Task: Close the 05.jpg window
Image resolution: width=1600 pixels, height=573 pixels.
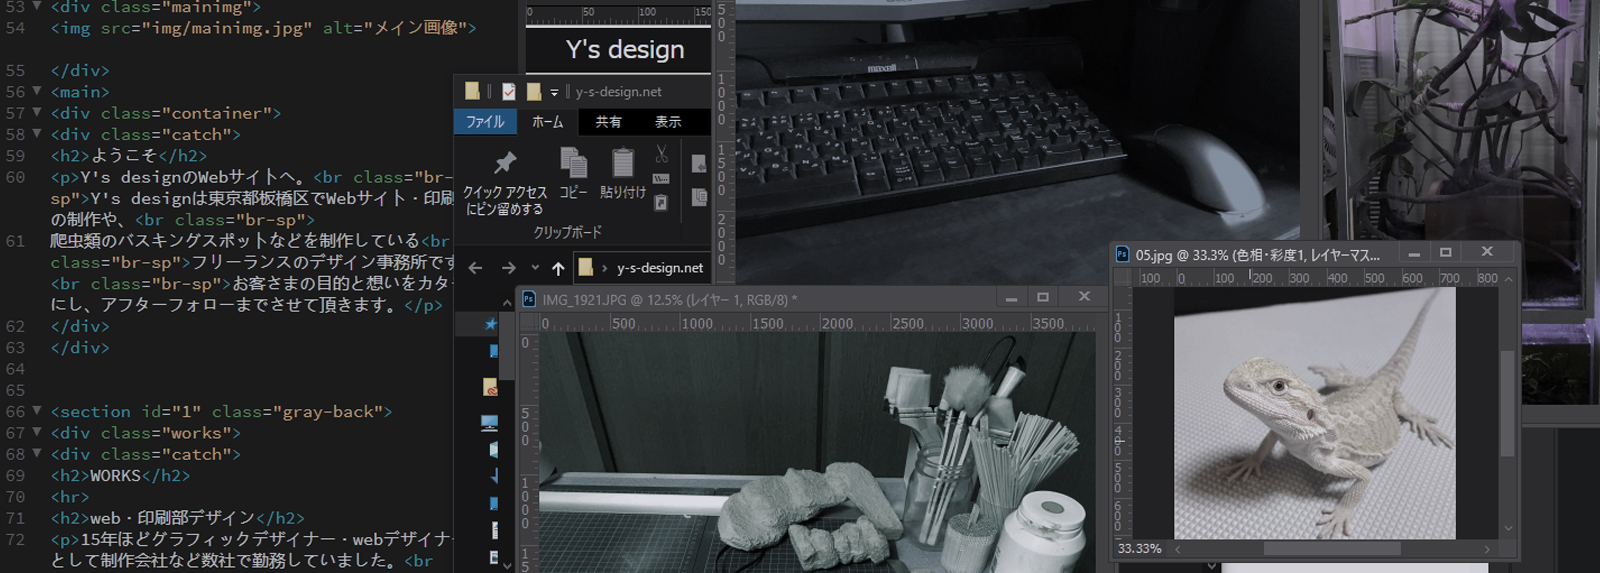Action: tap(1487, 252)
